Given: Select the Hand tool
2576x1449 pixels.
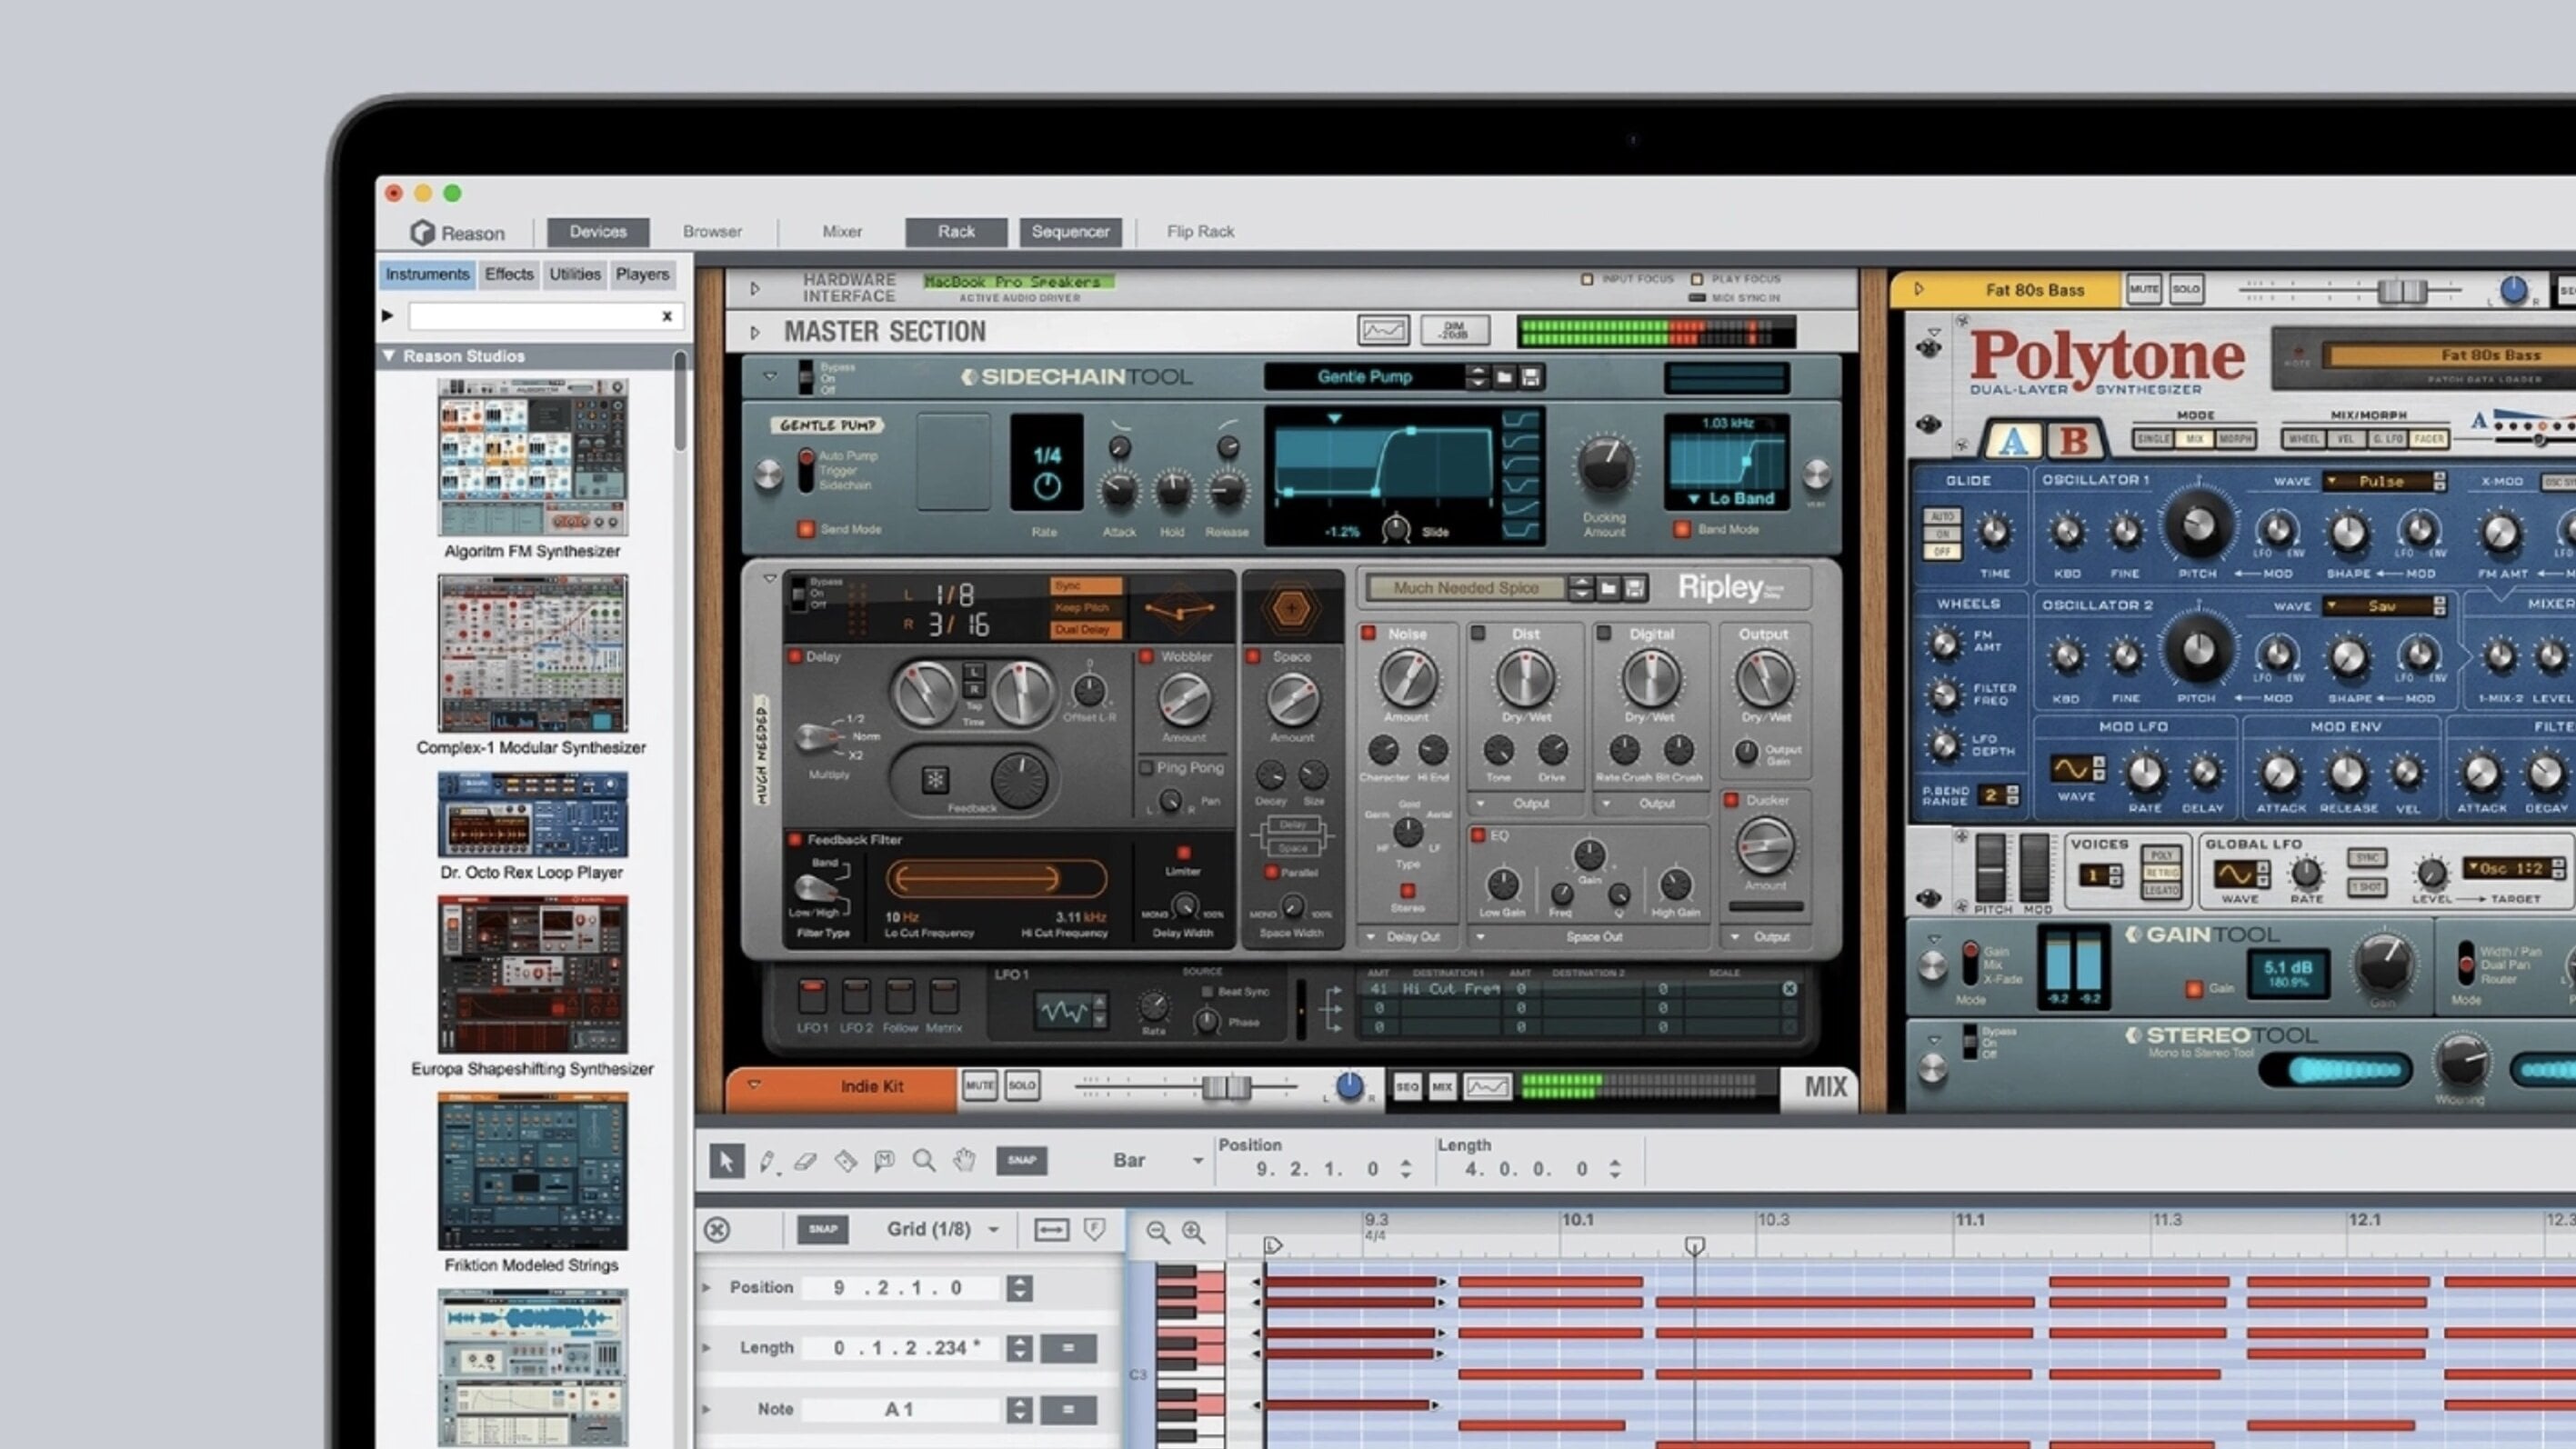Looking at the screenshot, I should (x=964, y=1161).
